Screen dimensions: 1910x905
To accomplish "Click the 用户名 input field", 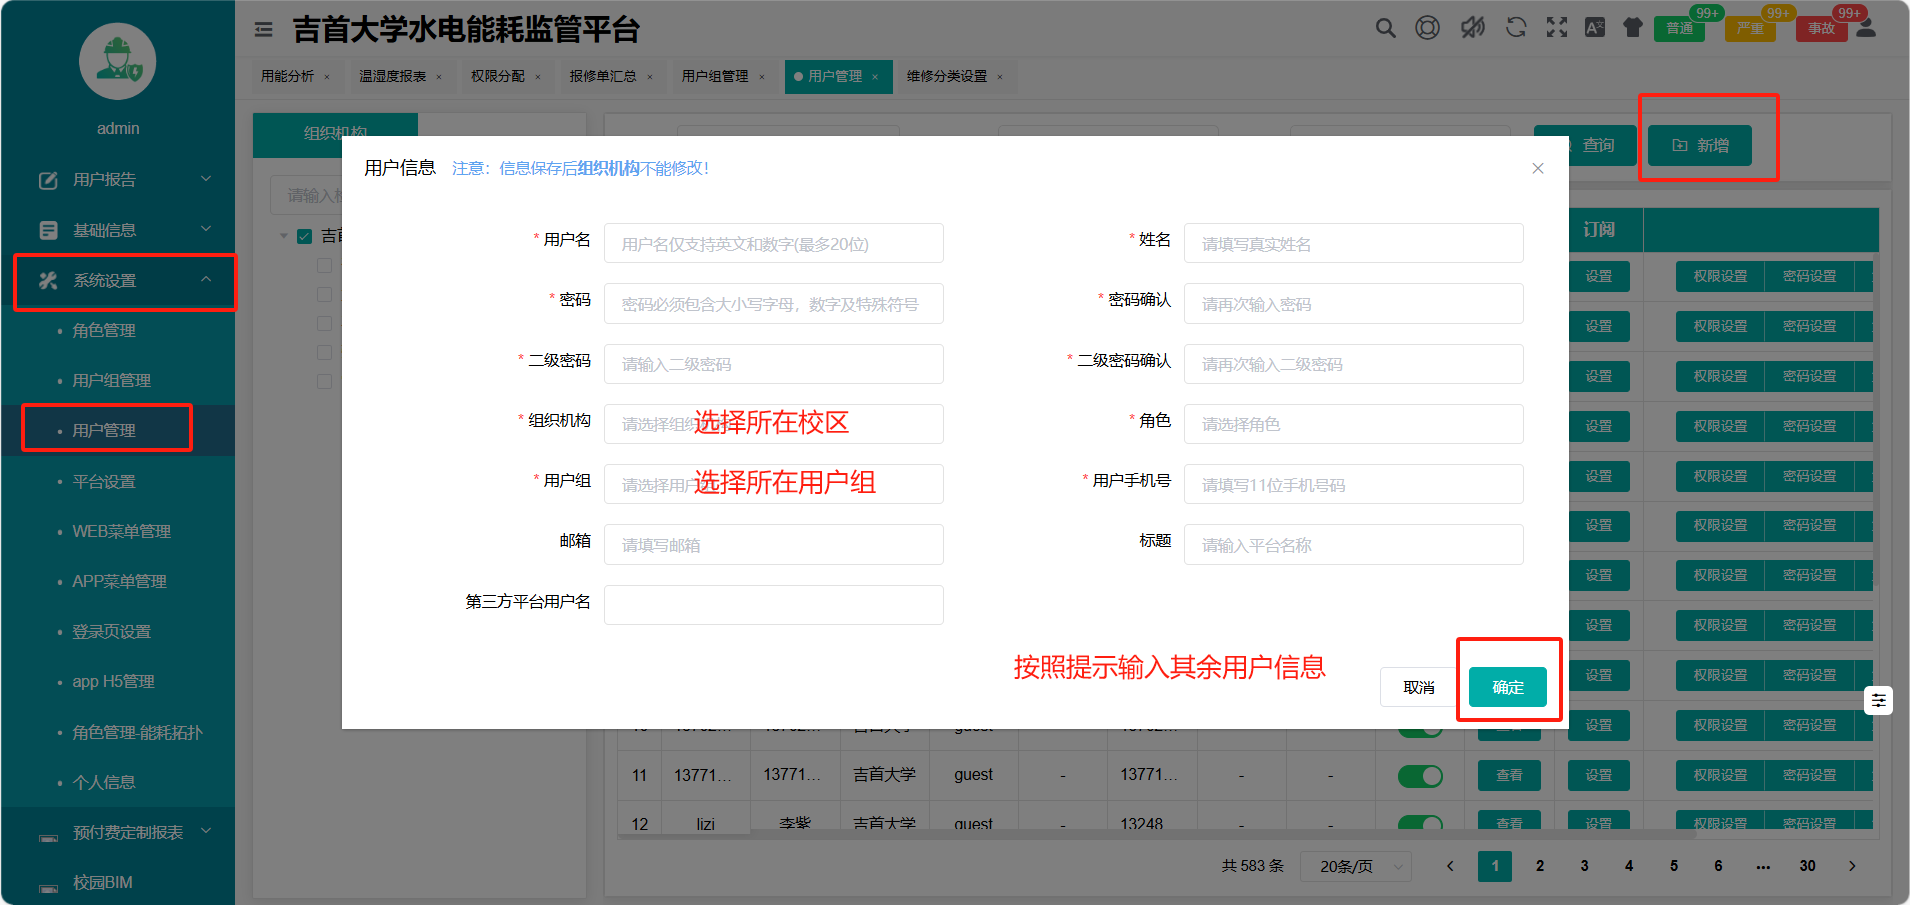I will pos(773,244).
